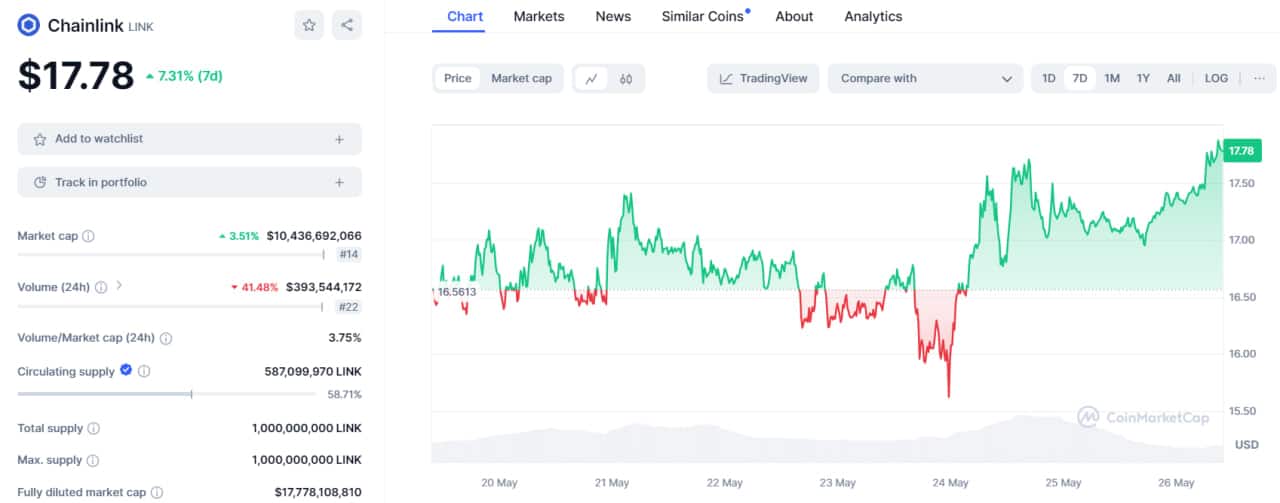Click the $17,778,108,810 diluted cap value
The image size is (1280, 503).
tap(318, 492)
